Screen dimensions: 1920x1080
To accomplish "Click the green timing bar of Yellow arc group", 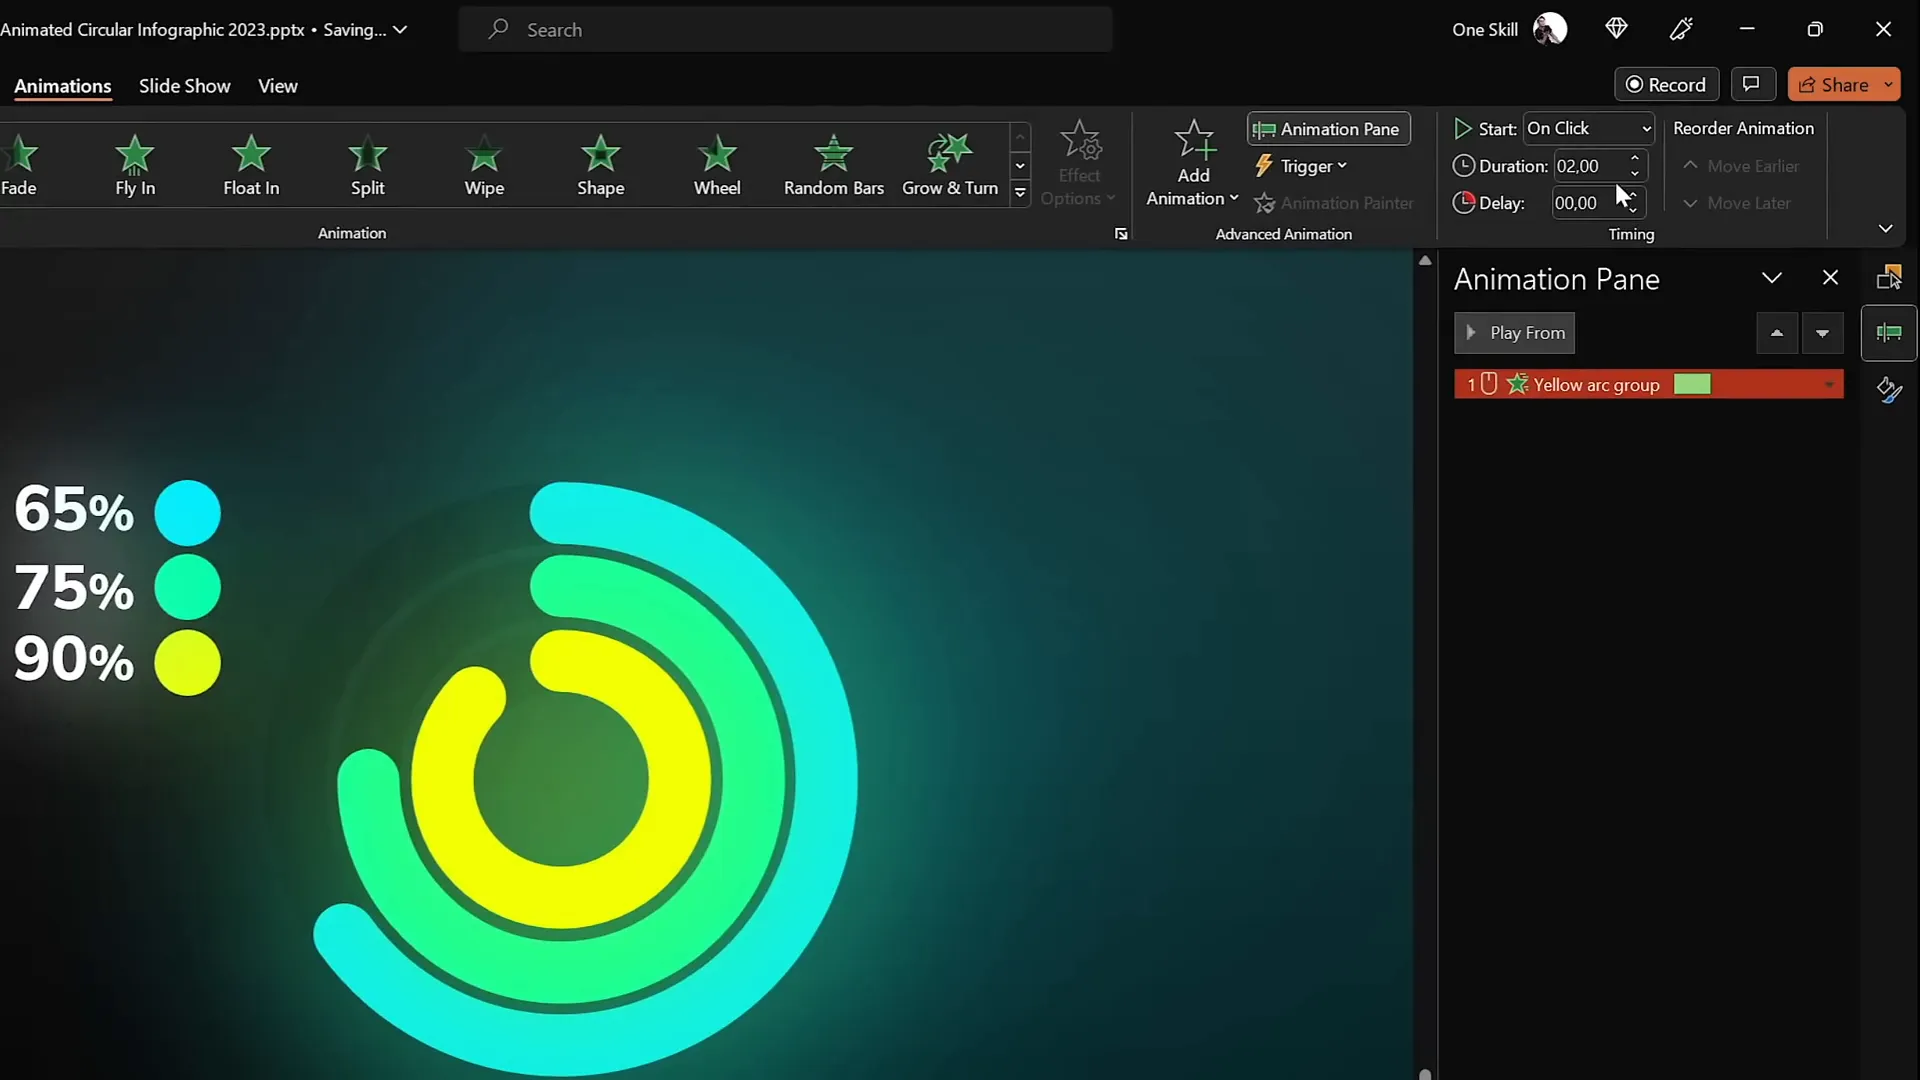I will coord(1692,385).
